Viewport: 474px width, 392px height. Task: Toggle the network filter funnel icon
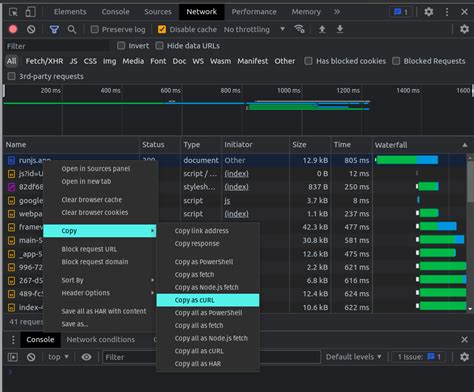point(54,30)
